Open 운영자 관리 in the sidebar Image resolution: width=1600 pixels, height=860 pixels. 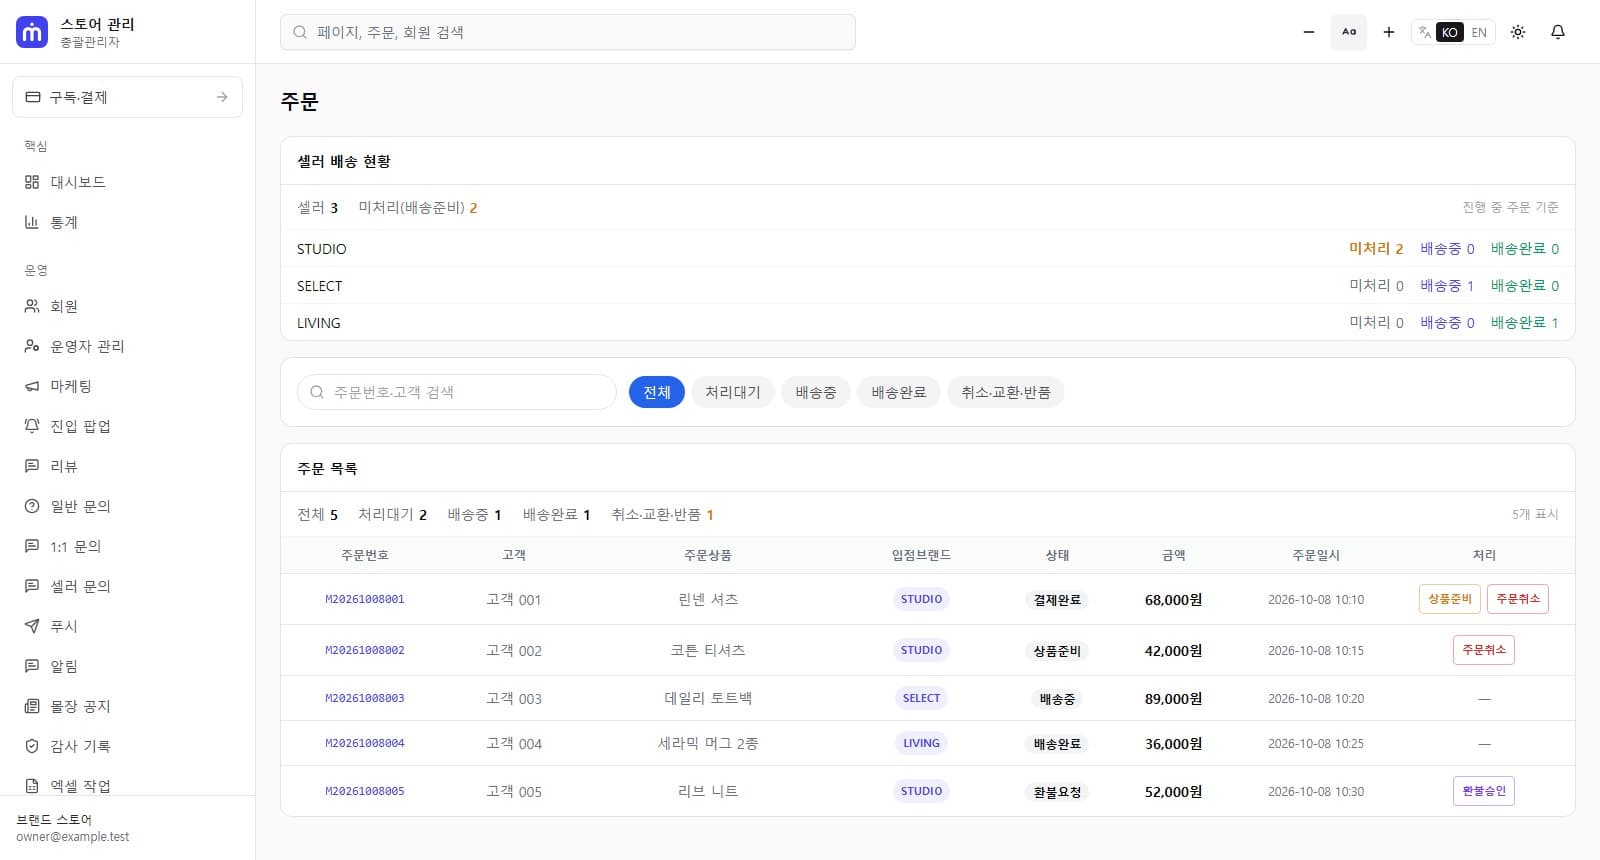point(127,346)
